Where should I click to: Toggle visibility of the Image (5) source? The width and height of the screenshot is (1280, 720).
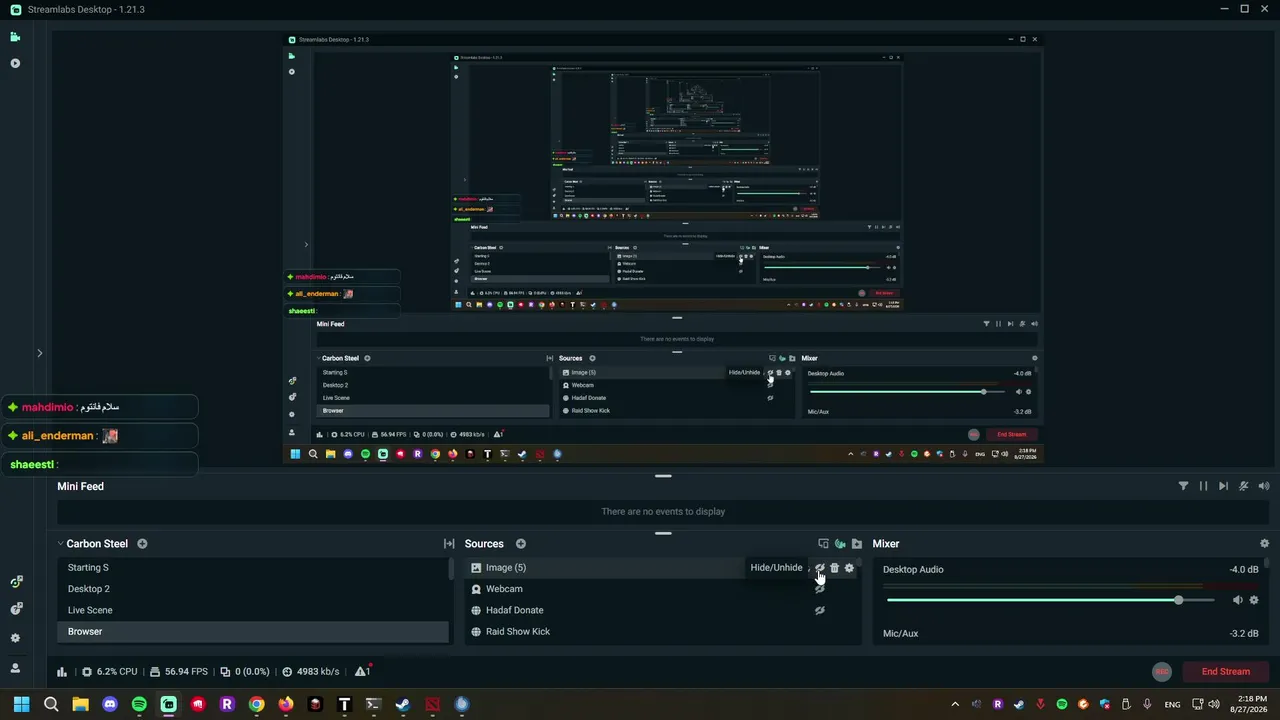819,568
